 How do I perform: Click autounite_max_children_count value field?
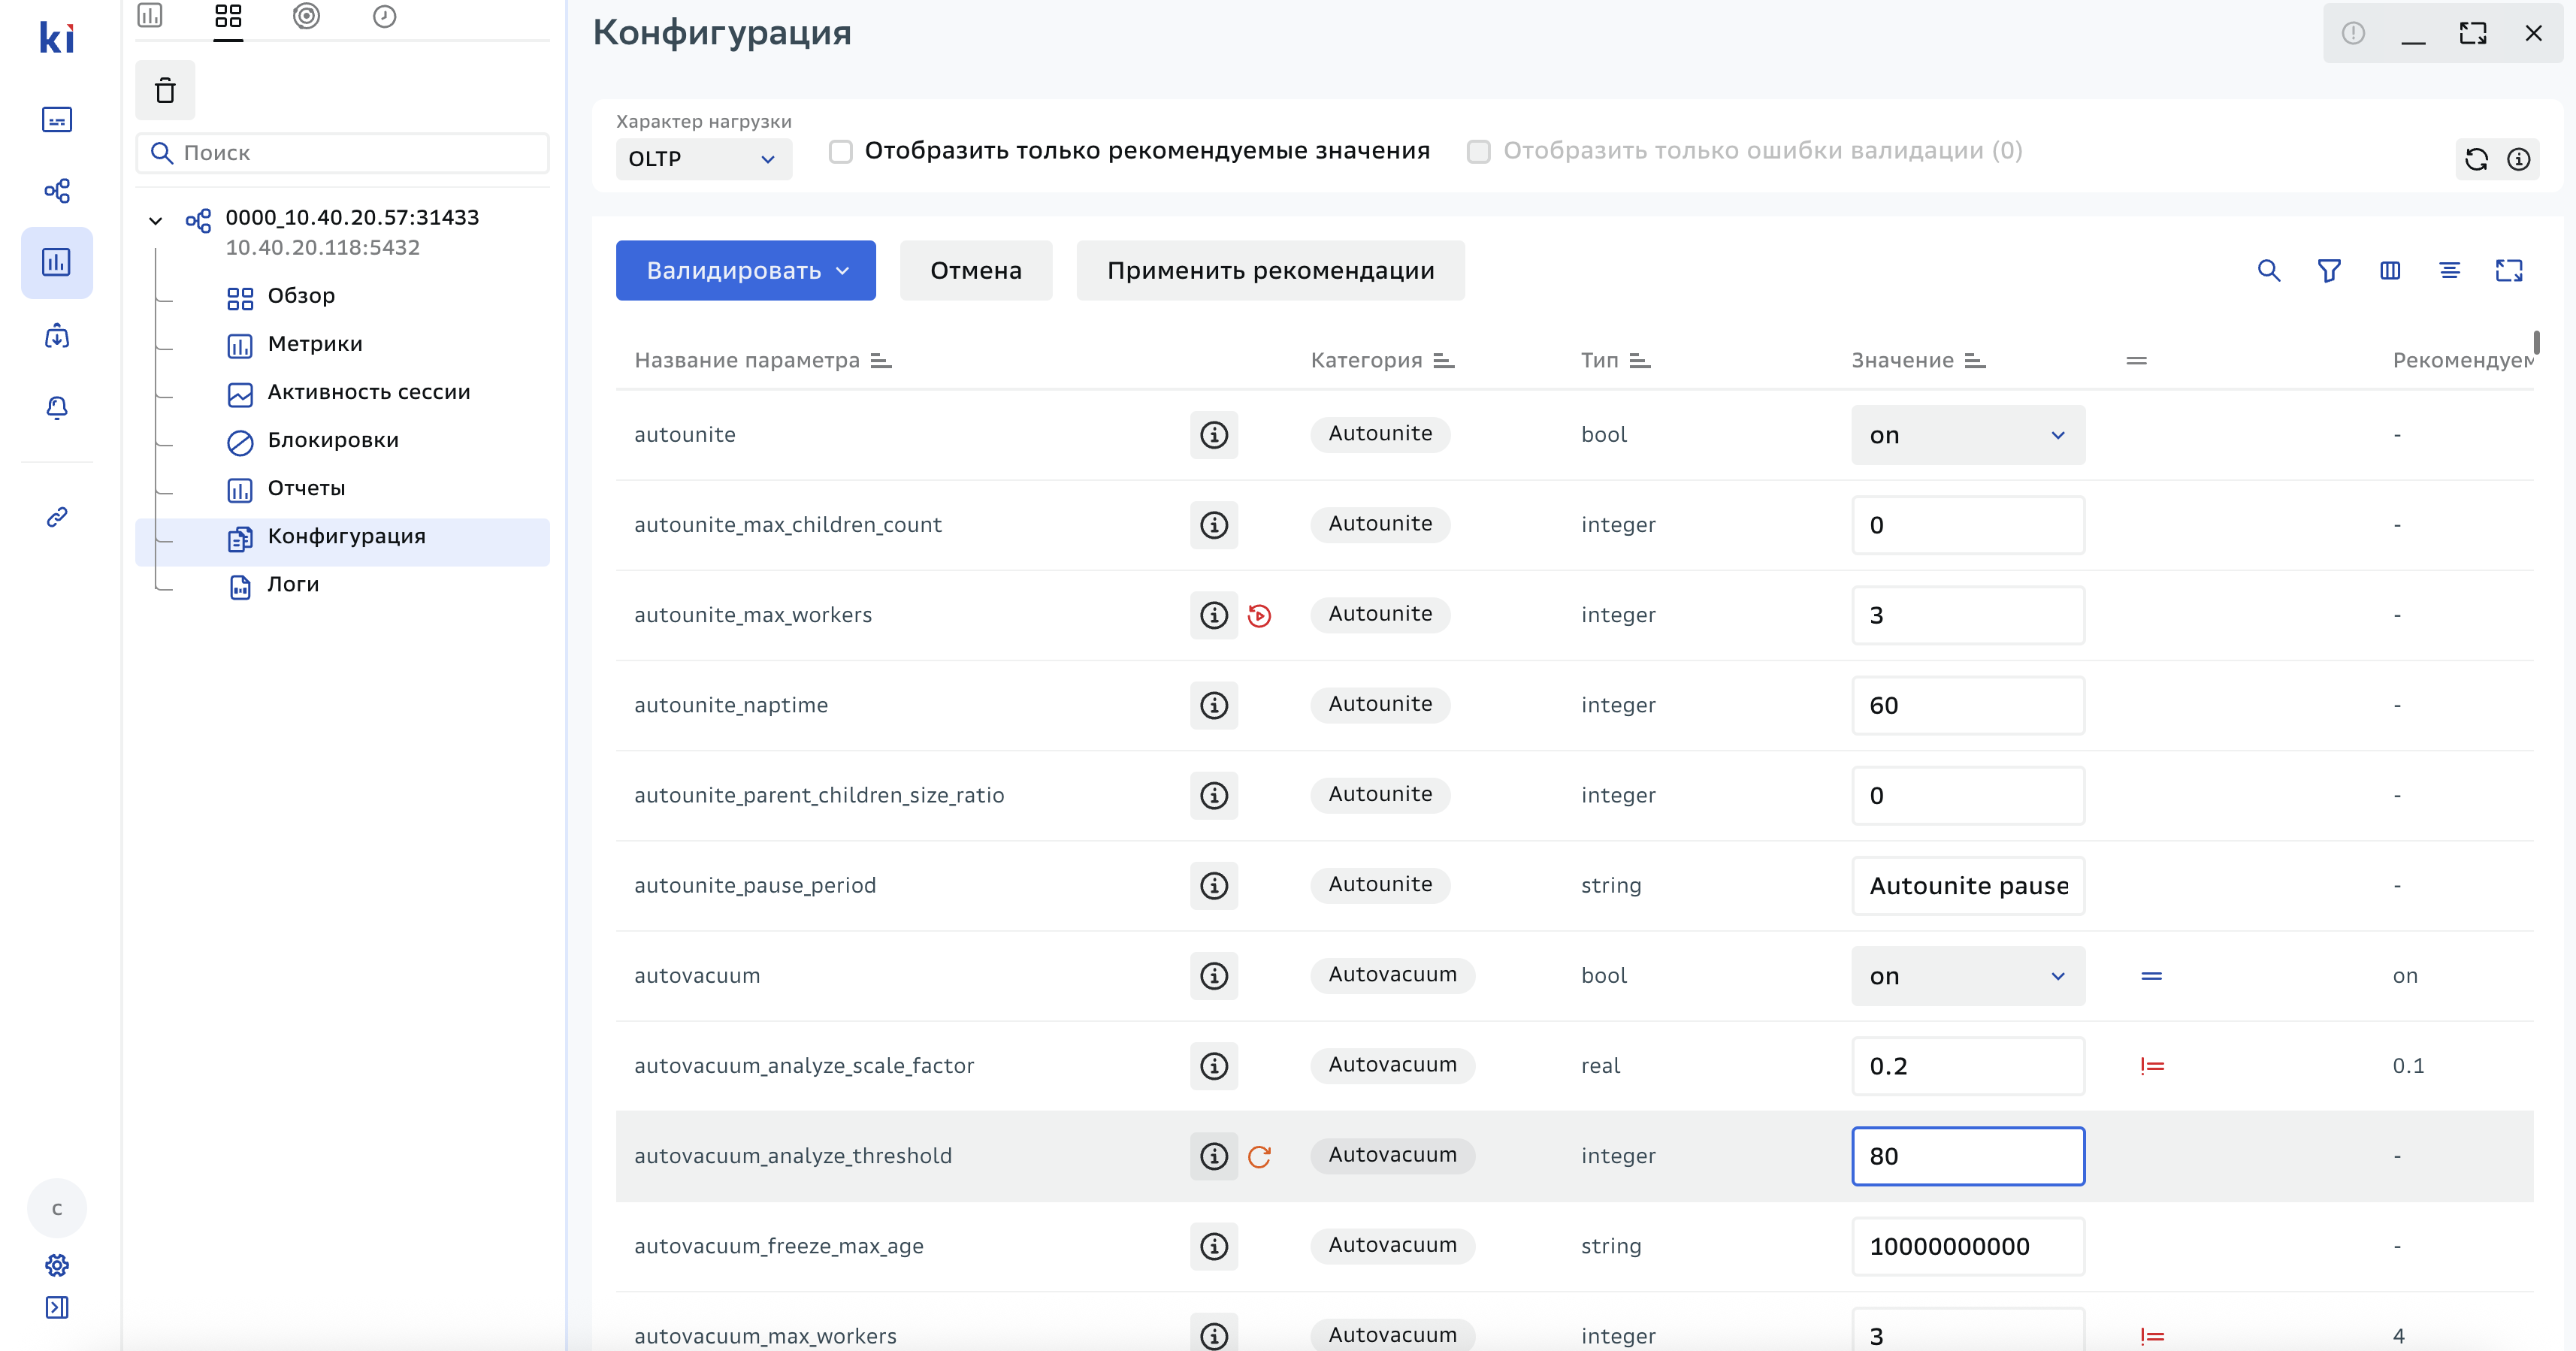[1968, 525]
